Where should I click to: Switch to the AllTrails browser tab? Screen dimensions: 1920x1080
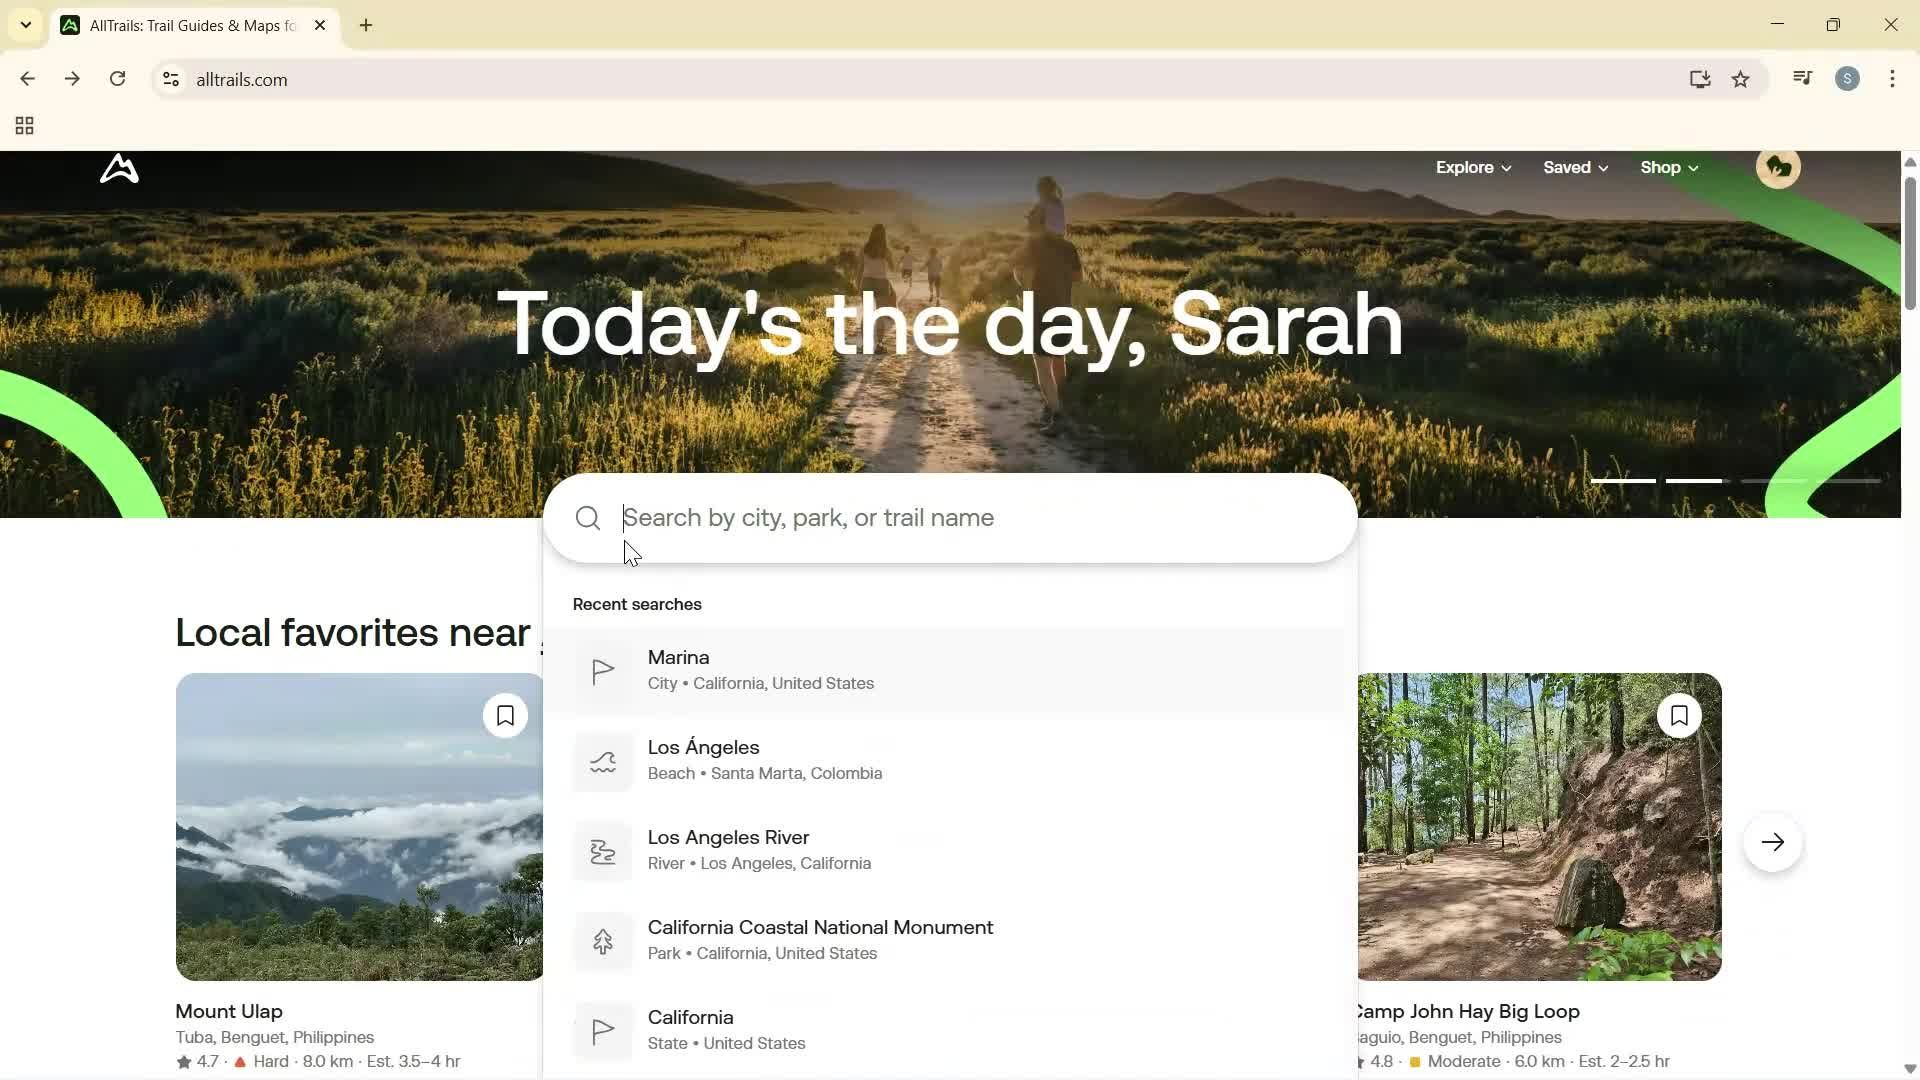180,25
